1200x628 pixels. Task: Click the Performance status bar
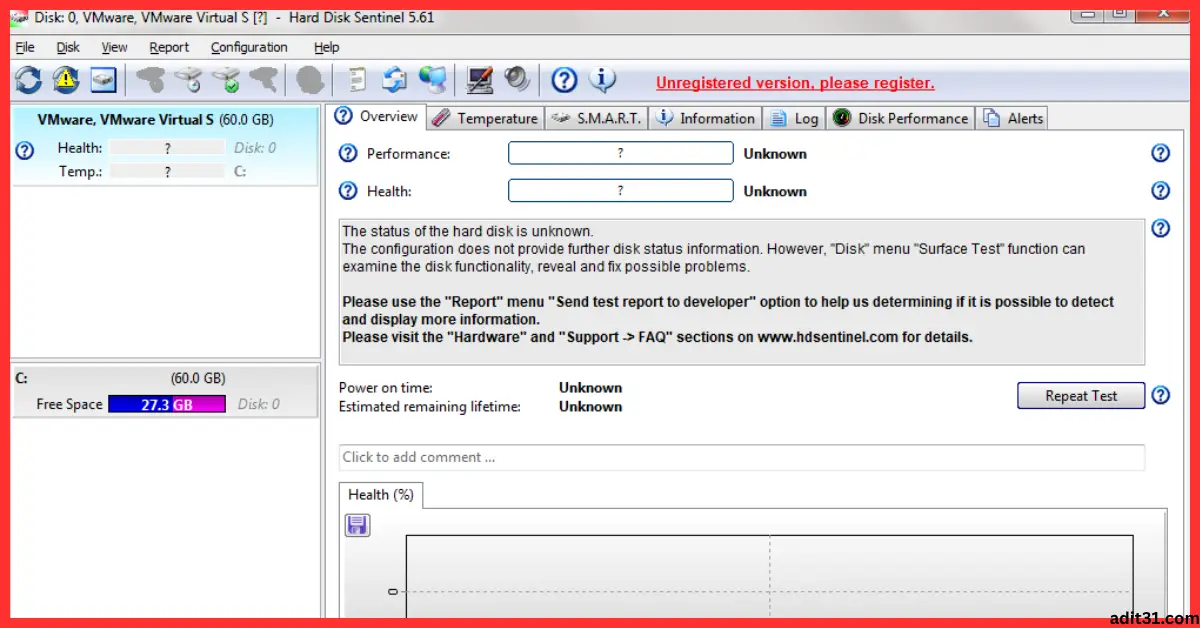tap(620, 153)
